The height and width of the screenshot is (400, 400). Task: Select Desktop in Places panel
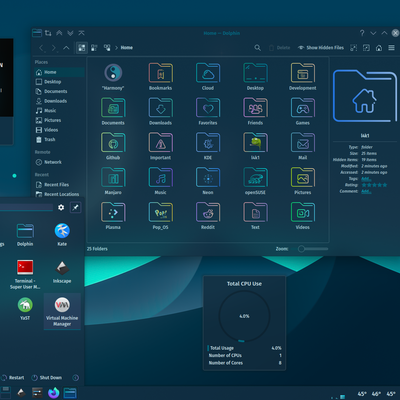coord(59,82)
